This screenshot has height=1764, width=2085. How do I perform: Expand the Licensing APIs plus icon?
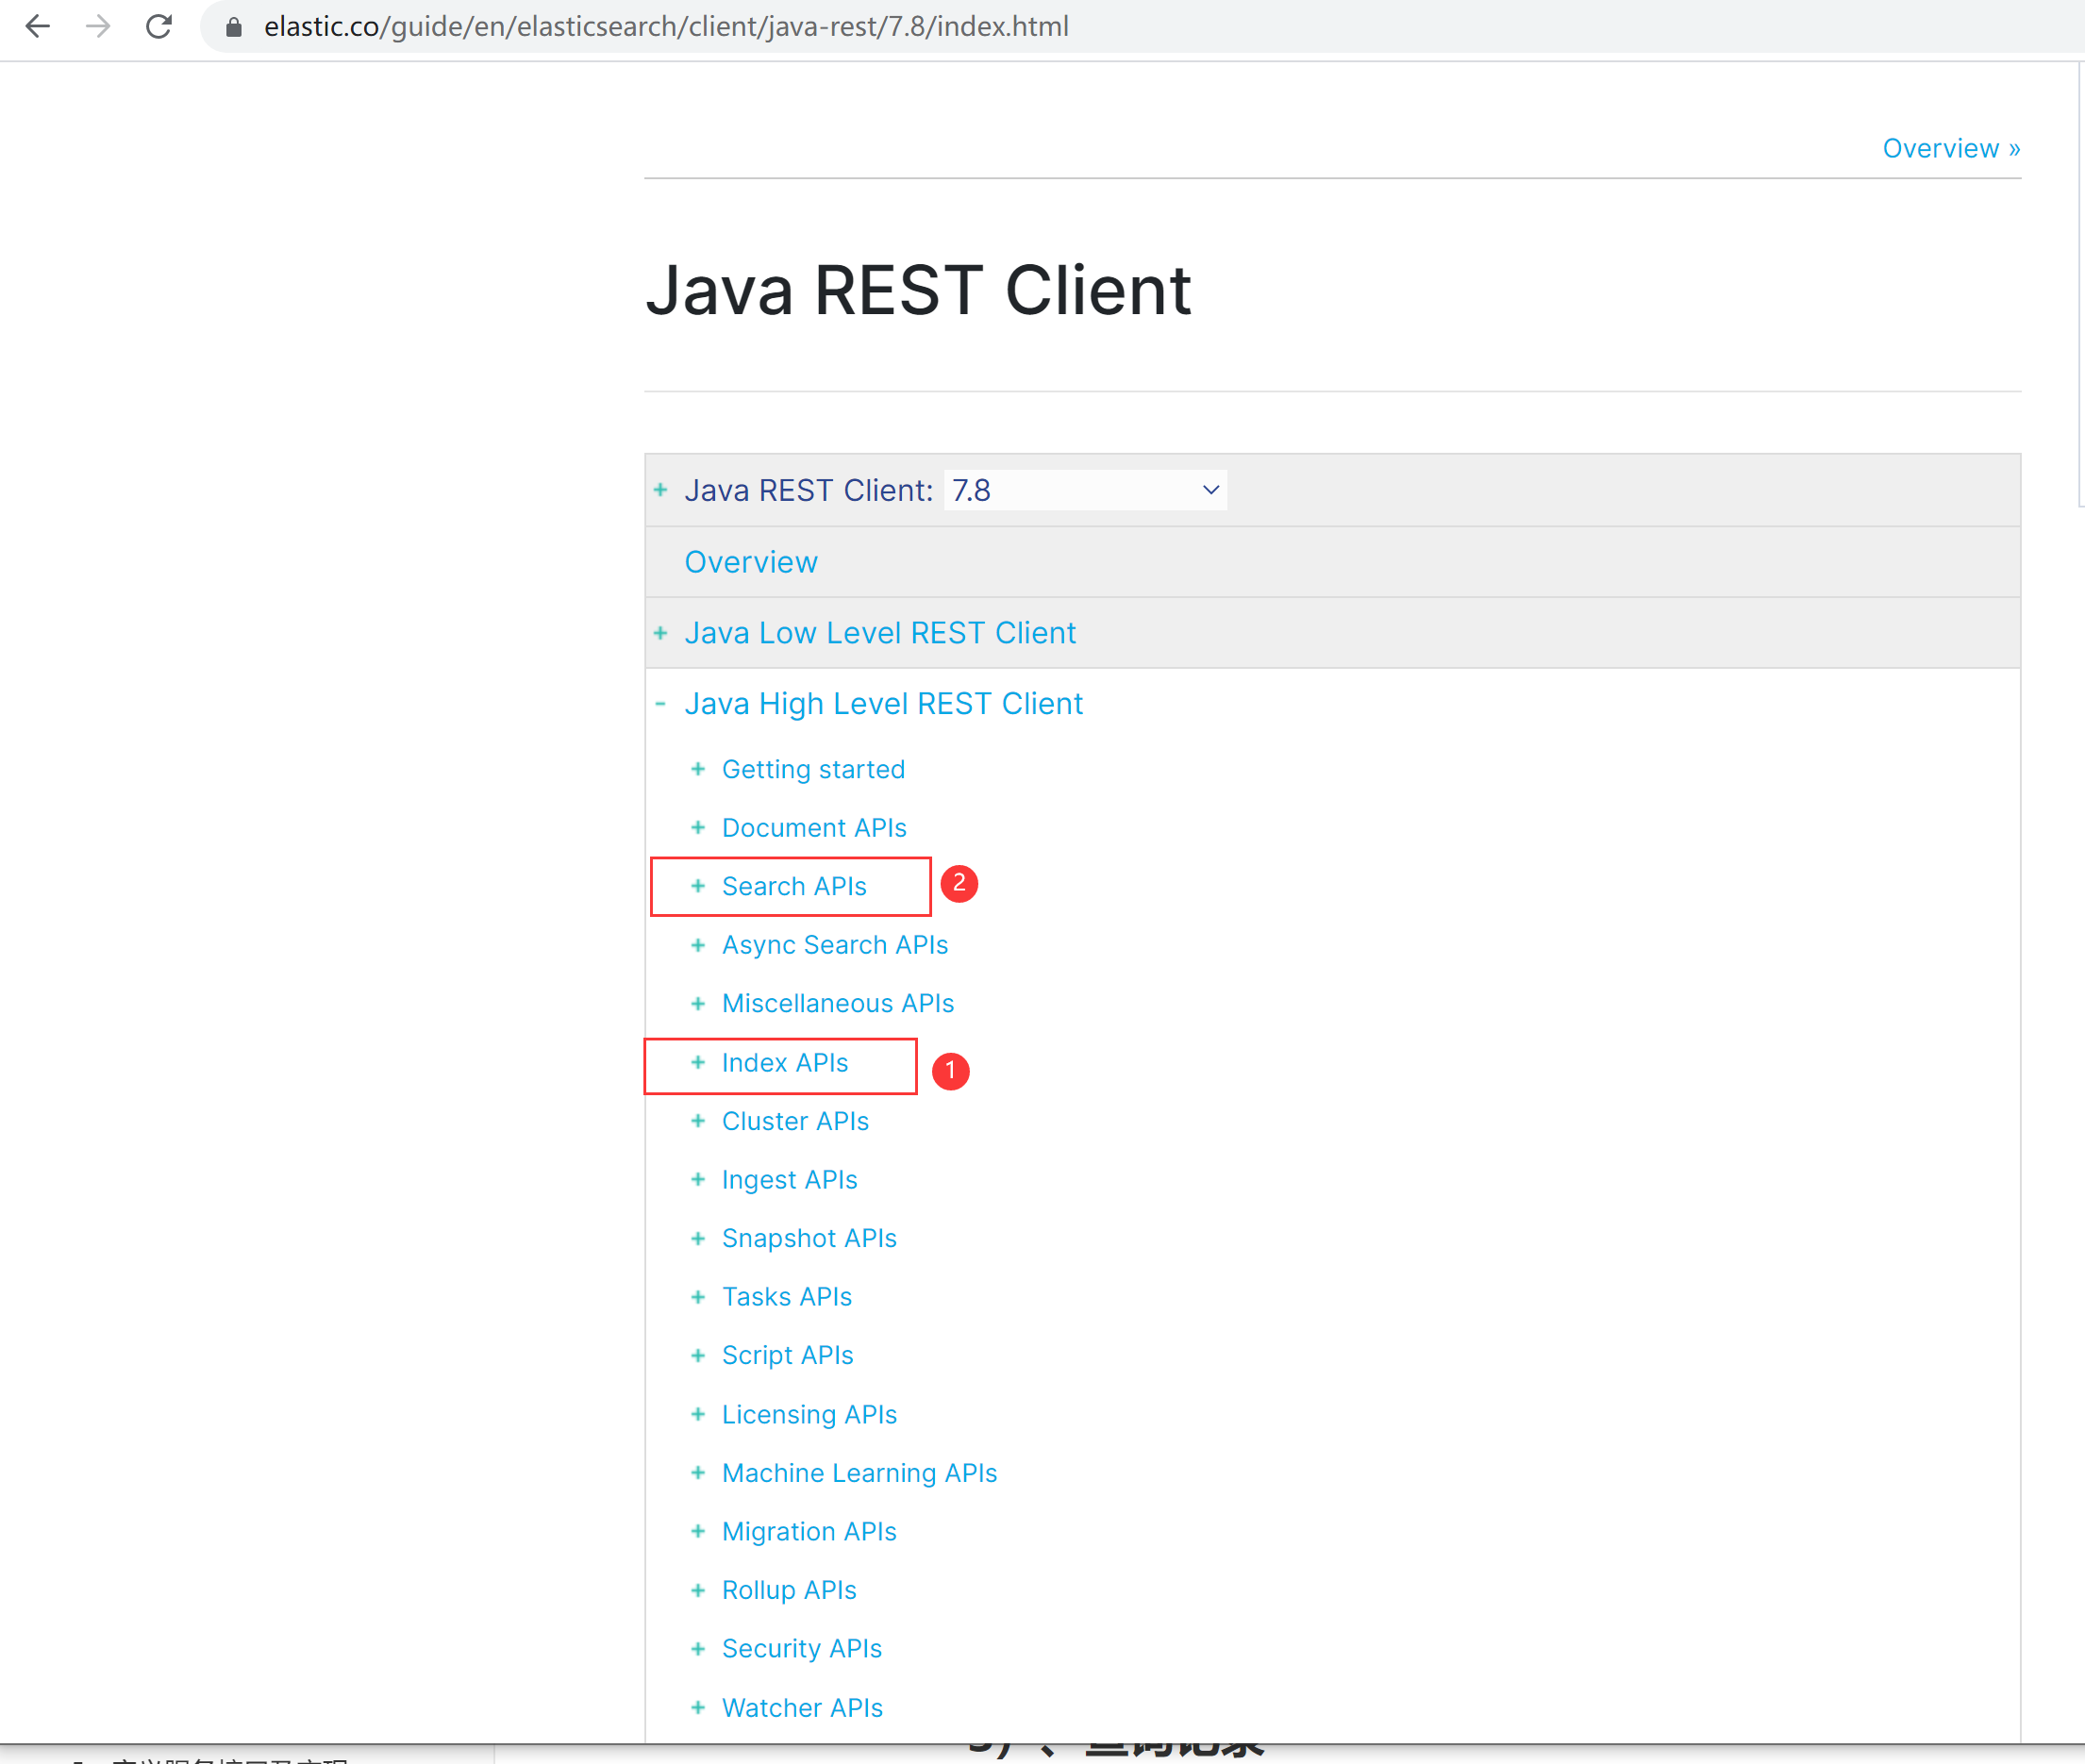pyautogui.click(x=698, y=1414)
